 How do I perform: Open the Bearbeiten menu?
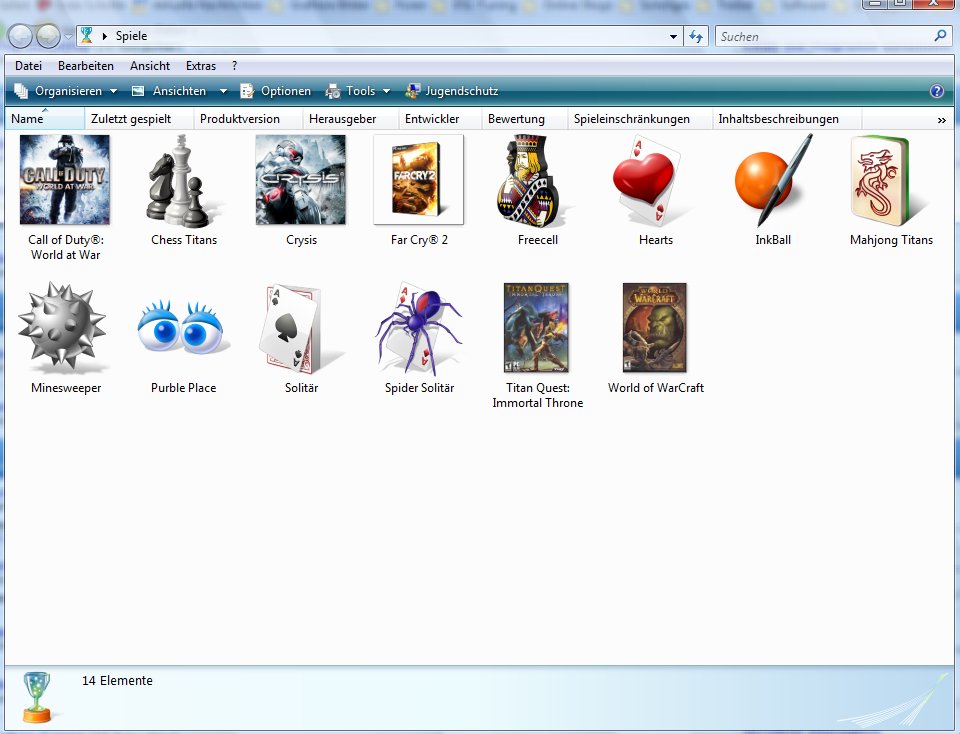pyautogui.click(x=86, y=66)
